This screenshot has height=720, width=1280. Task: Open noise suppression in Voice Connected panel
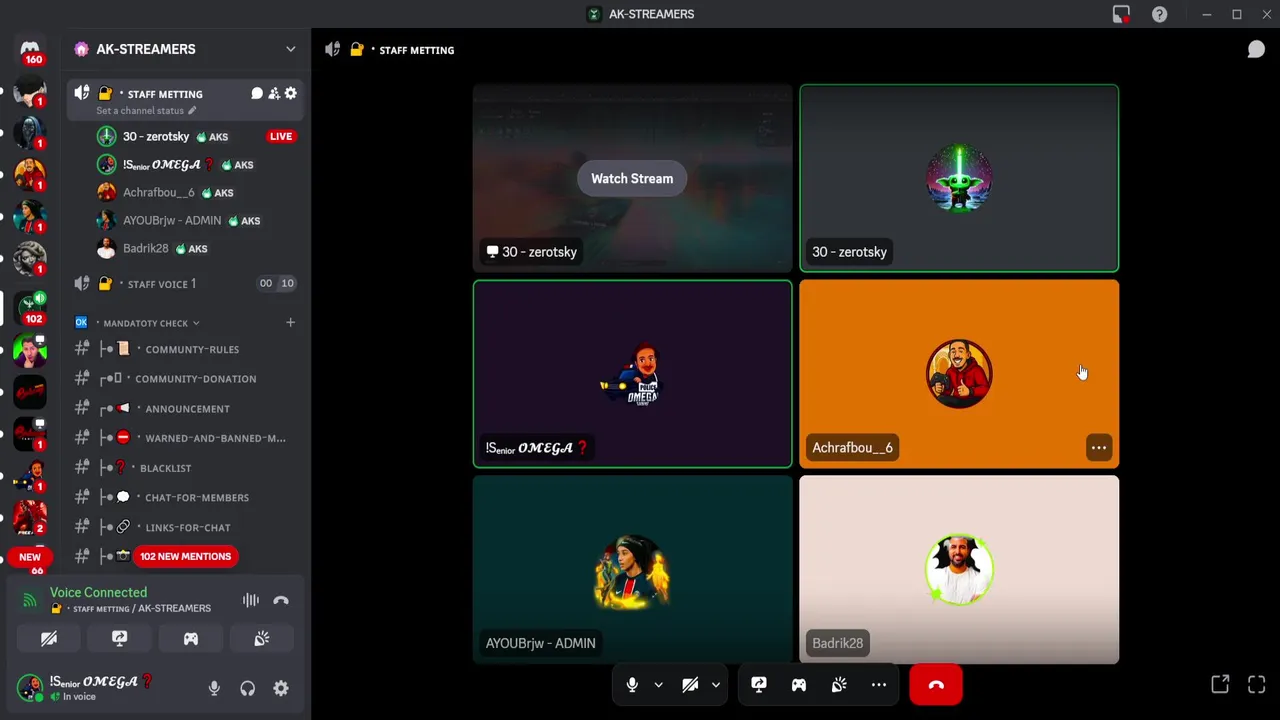click(x=251, y=600)
